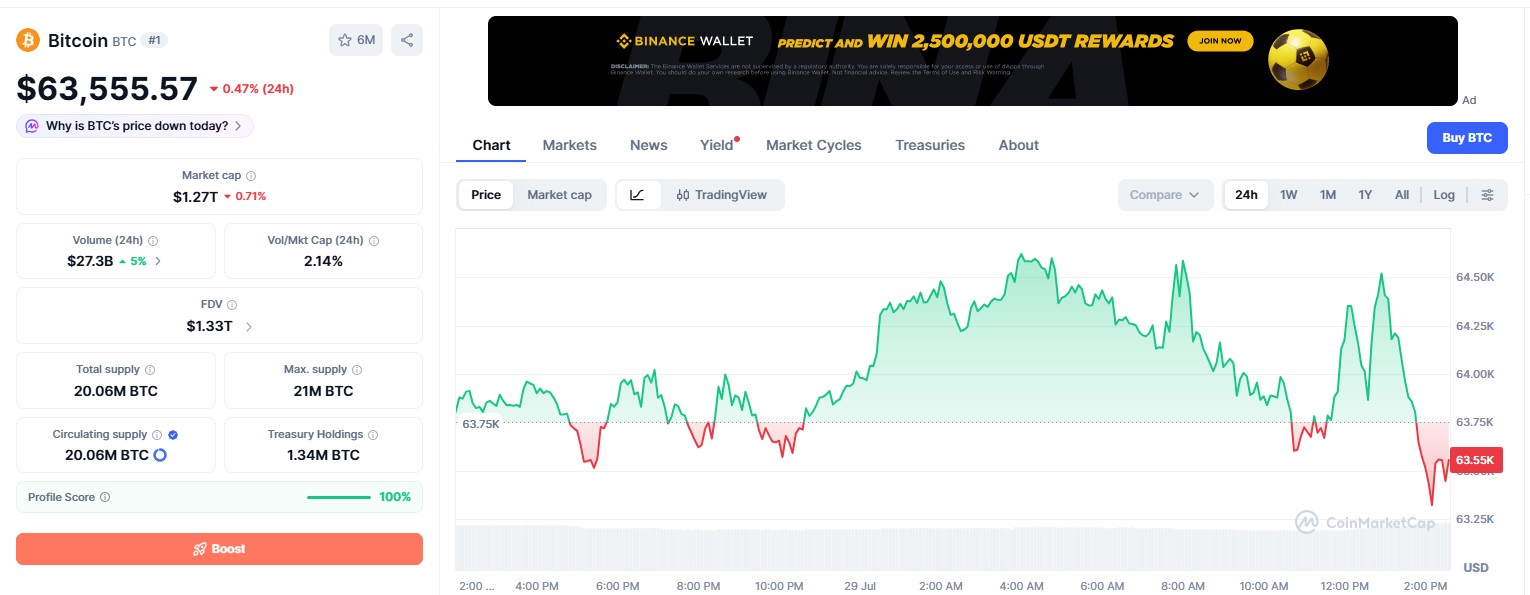1530x595 pixels.
Task: Click the circulating supply progress ring icon
Action: 159,455
